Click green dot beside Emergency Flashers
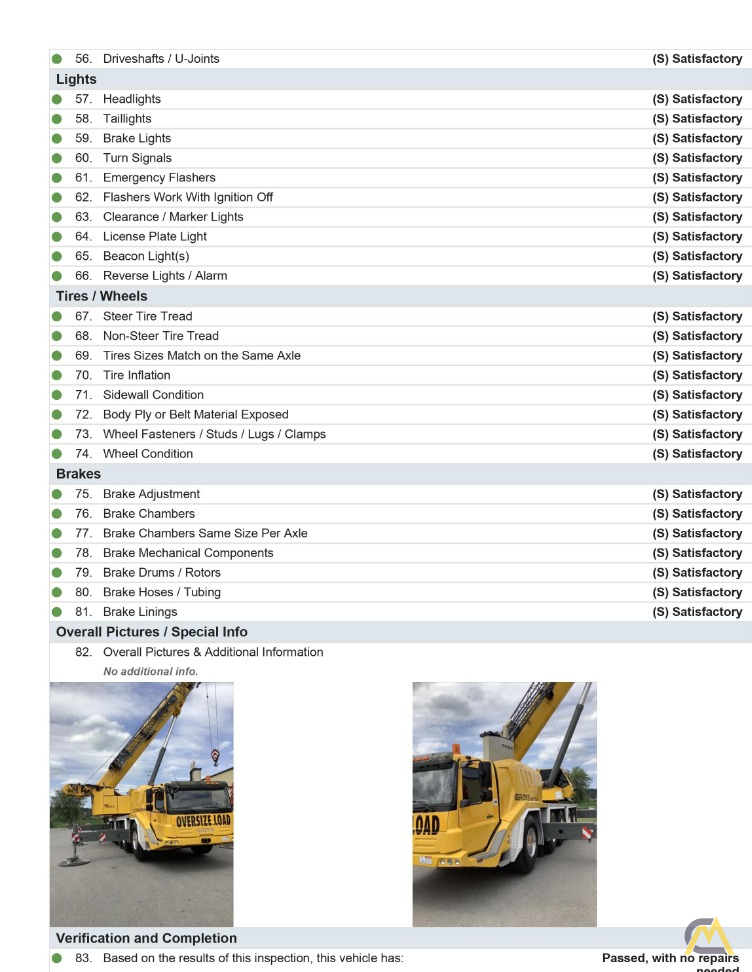The image size is (752, 972). pos(57,178)
